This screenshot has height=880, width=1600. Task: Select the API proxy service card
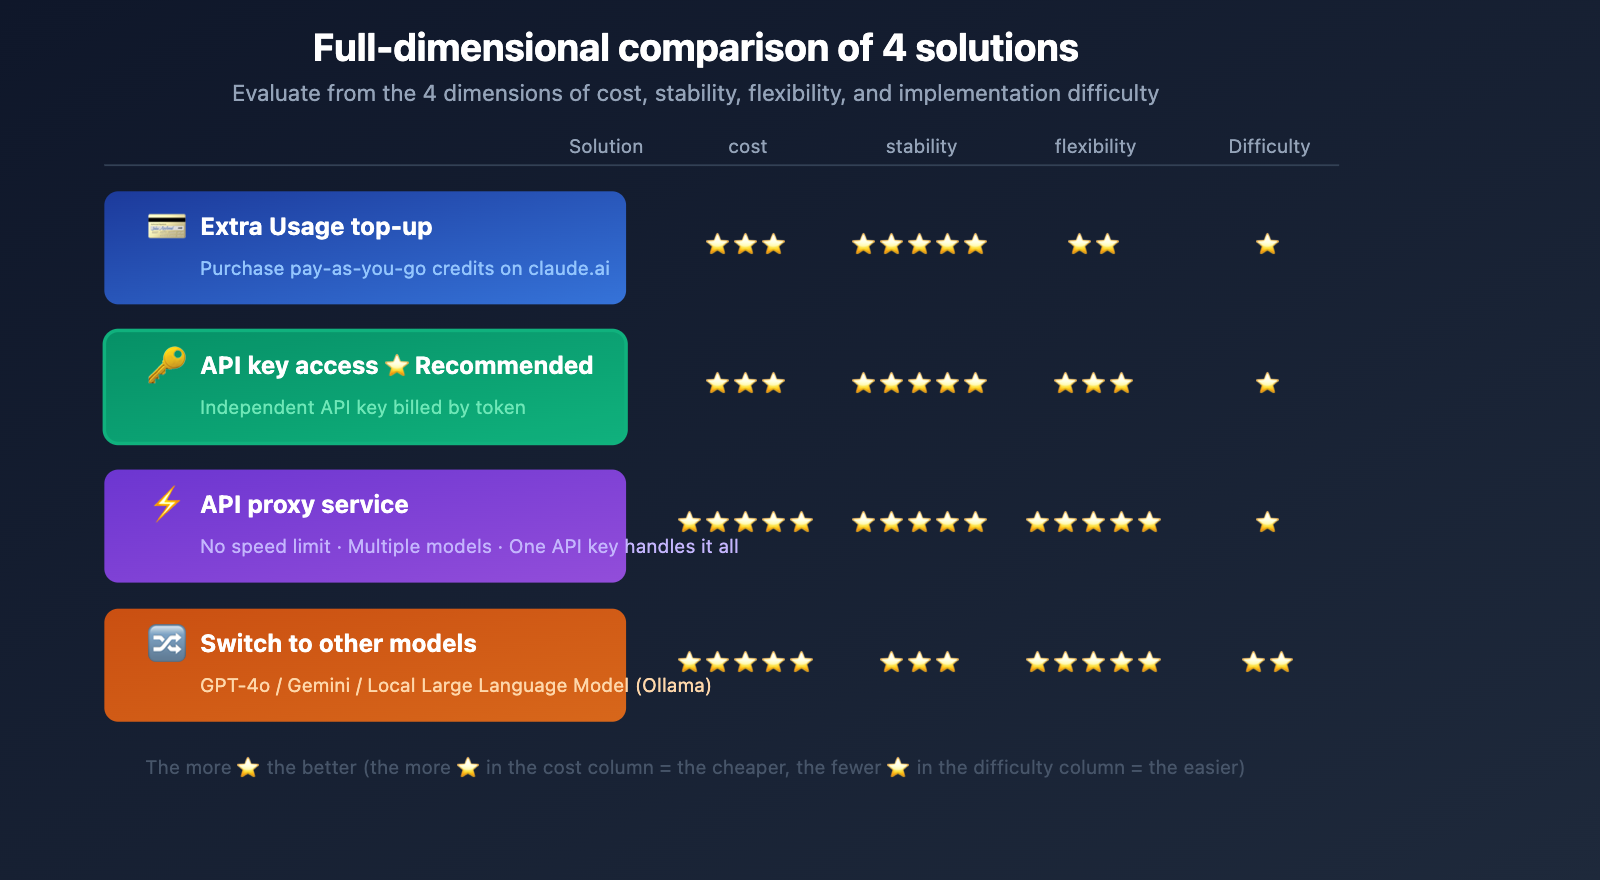tap(365, 526)
